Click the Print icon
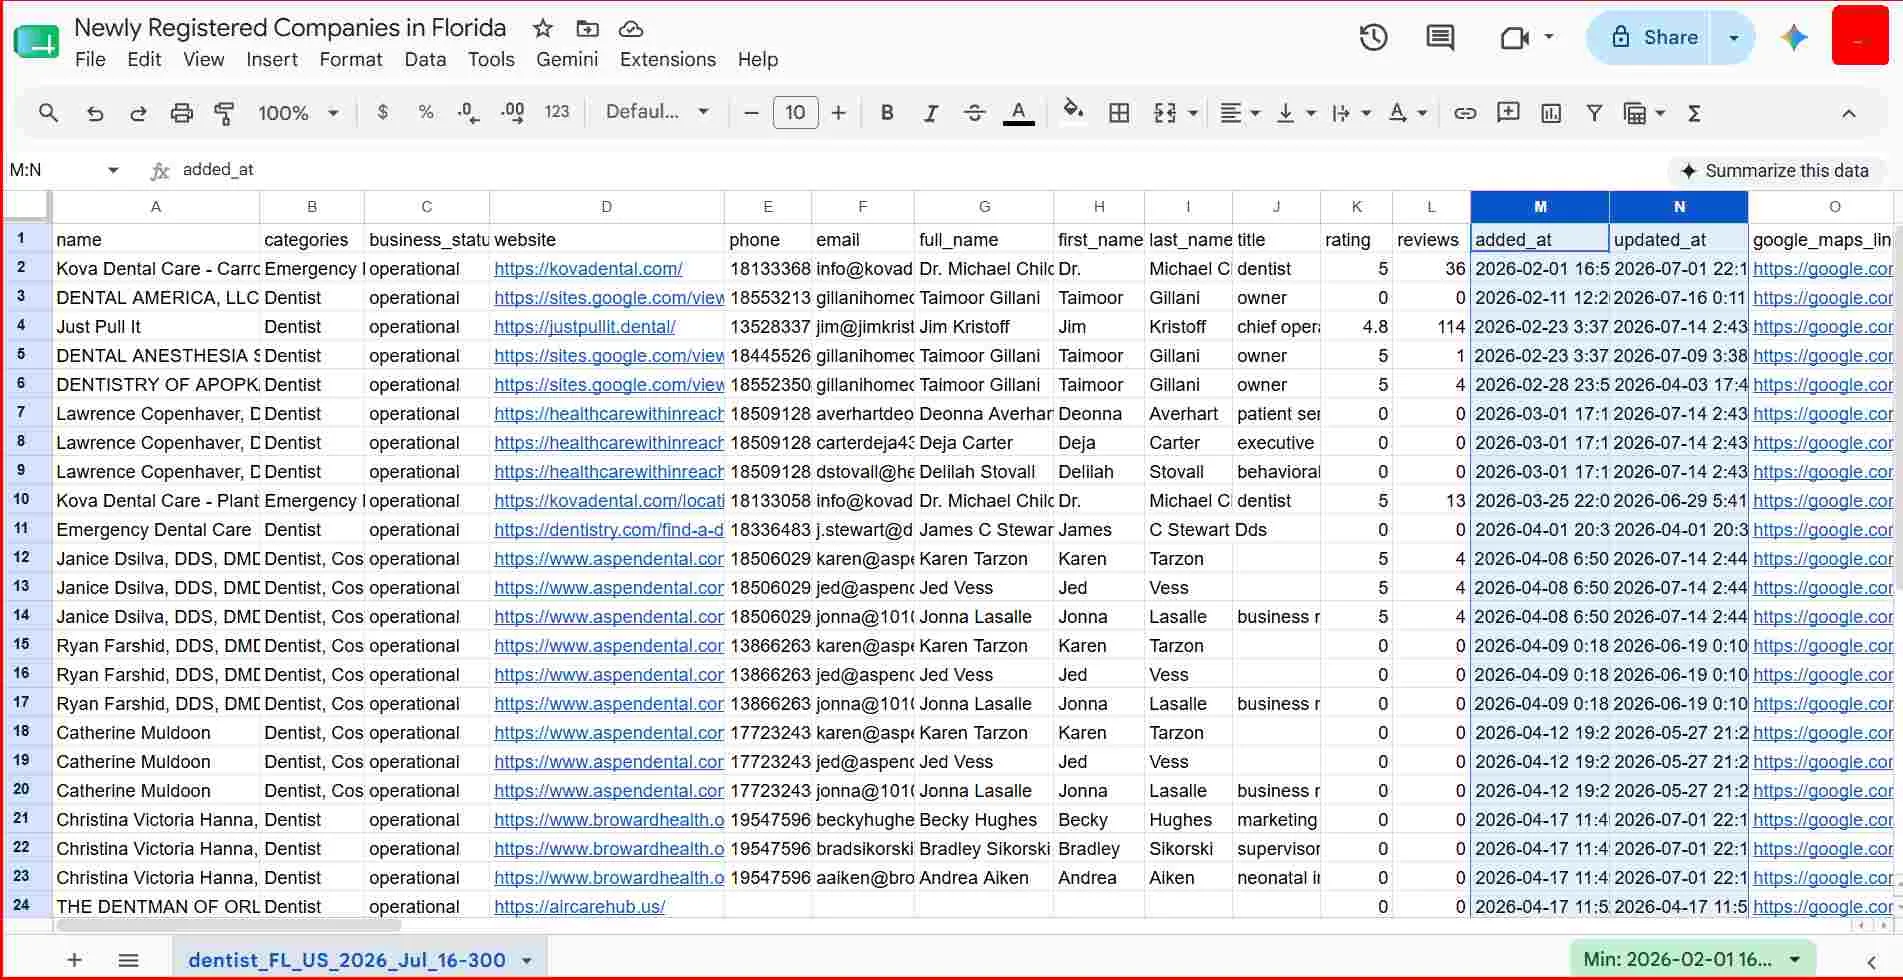This screenshot has width=1903, height=980. point(181,113)
